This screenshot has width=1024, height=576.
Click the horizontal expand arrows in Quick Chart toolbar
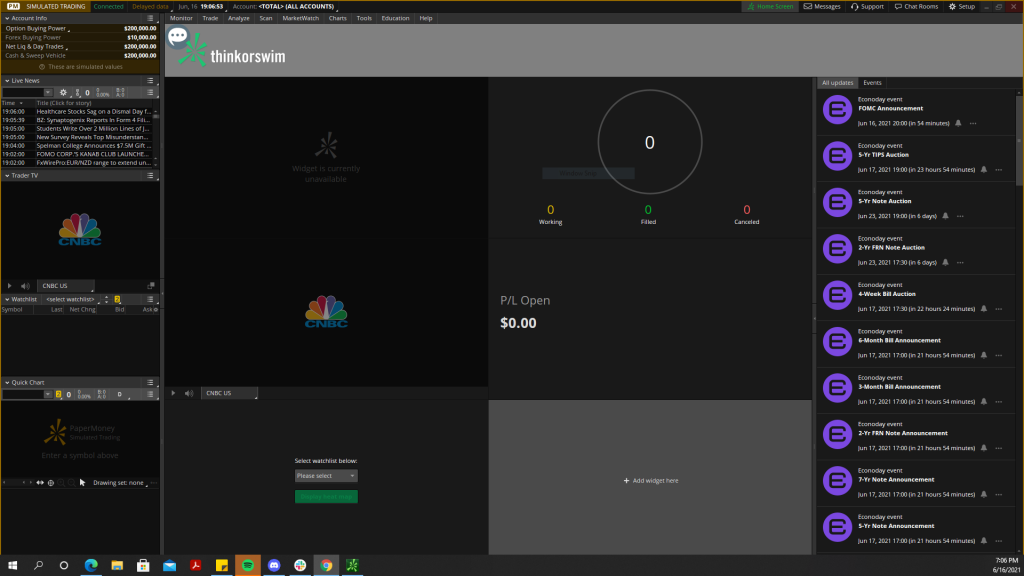[40, 483]
